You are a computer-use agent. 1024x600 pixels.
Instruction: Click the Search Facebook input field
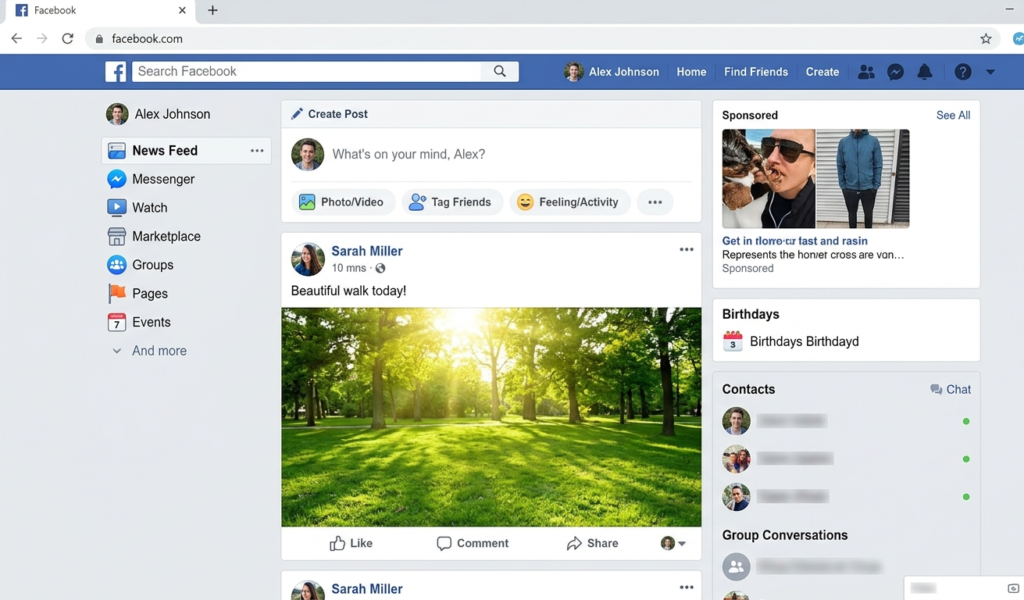tap(300, 71)
